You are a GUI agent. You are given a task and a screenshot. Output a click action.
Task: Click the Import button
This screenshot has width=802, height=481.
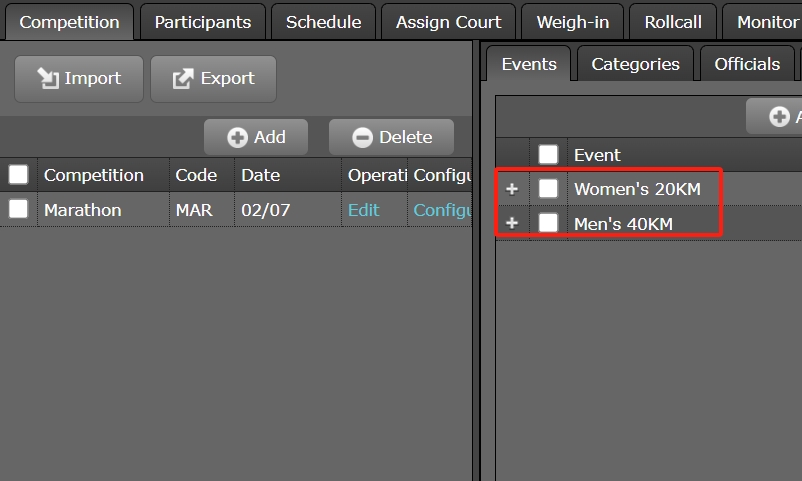click(79, 78)
